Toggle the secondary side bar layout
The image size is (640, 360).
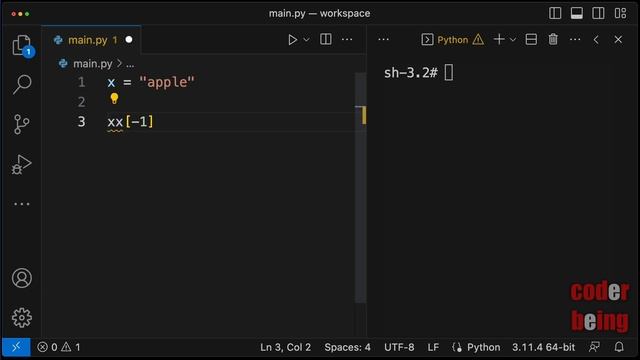coord(598,13)
